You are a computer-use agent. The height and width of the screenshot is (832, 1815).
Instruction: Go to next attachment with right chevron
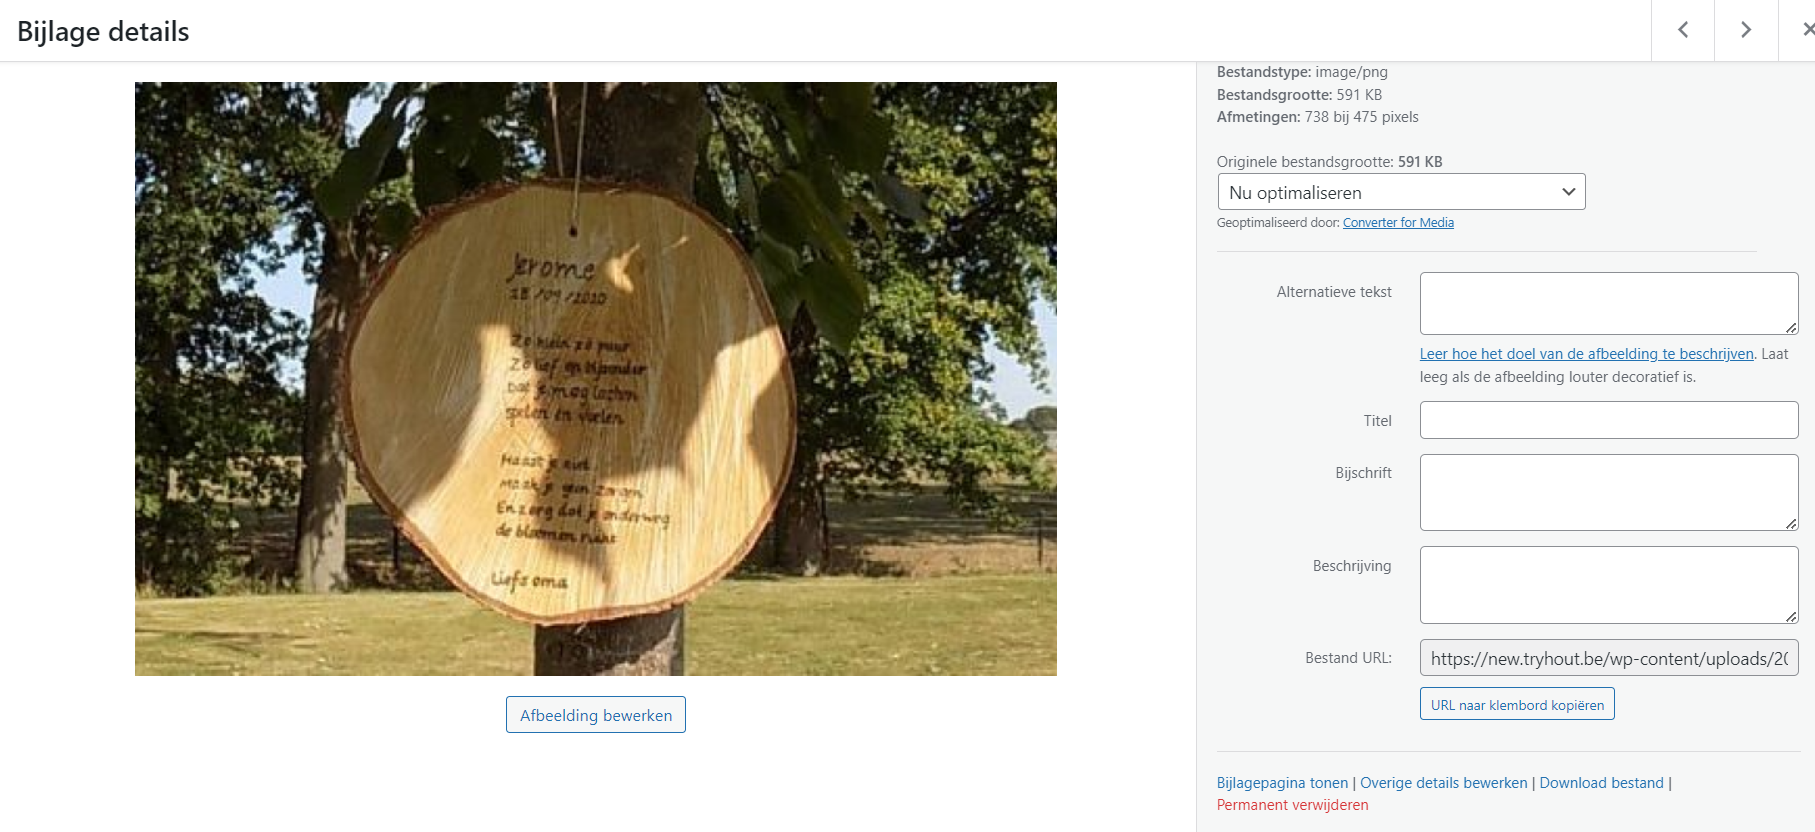click(1746, 30)
